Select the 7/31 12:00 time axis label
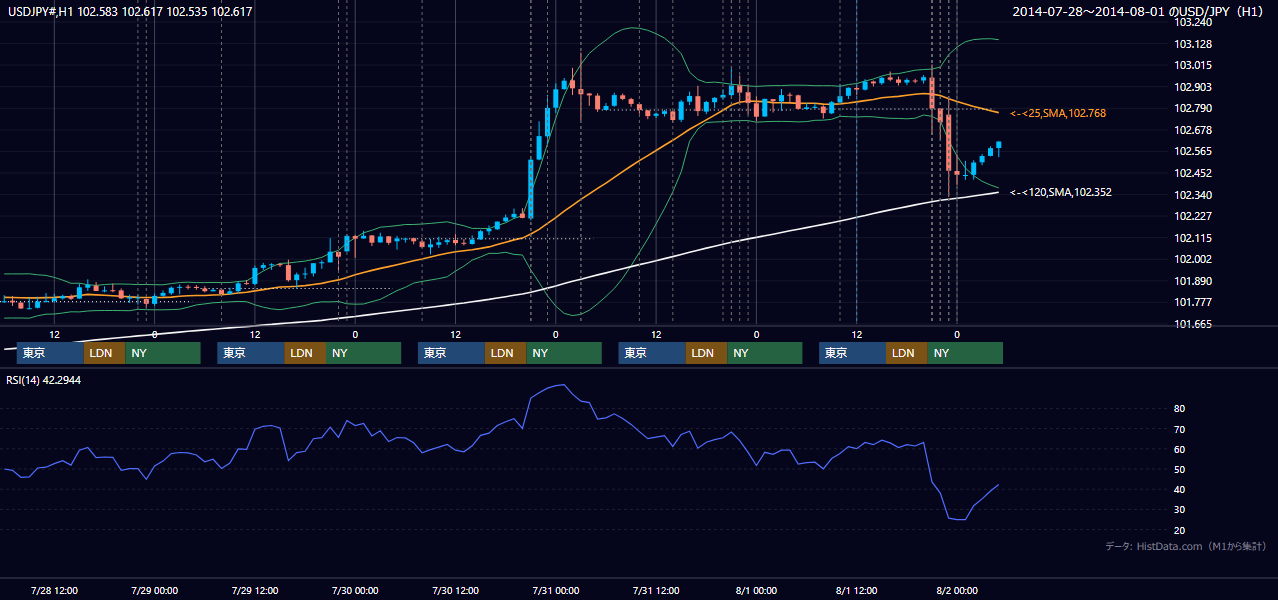The width and height of the screenshot is (1278, 600). click(656, 590)
